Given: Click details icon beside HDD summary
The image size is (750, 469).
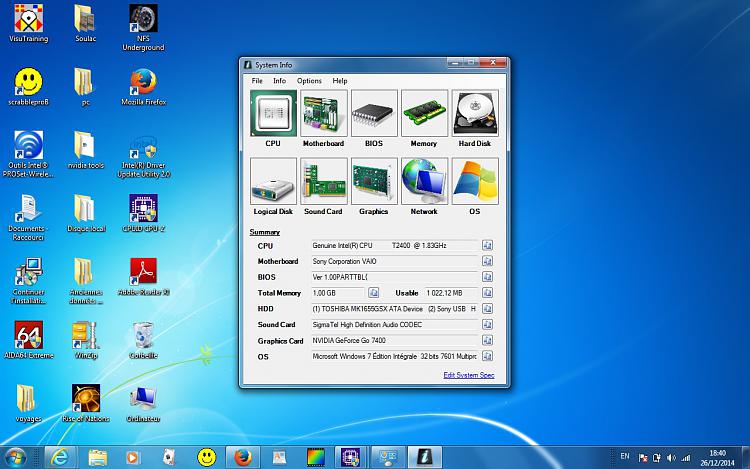Looking at the screenshot, I should pos(487,308).
